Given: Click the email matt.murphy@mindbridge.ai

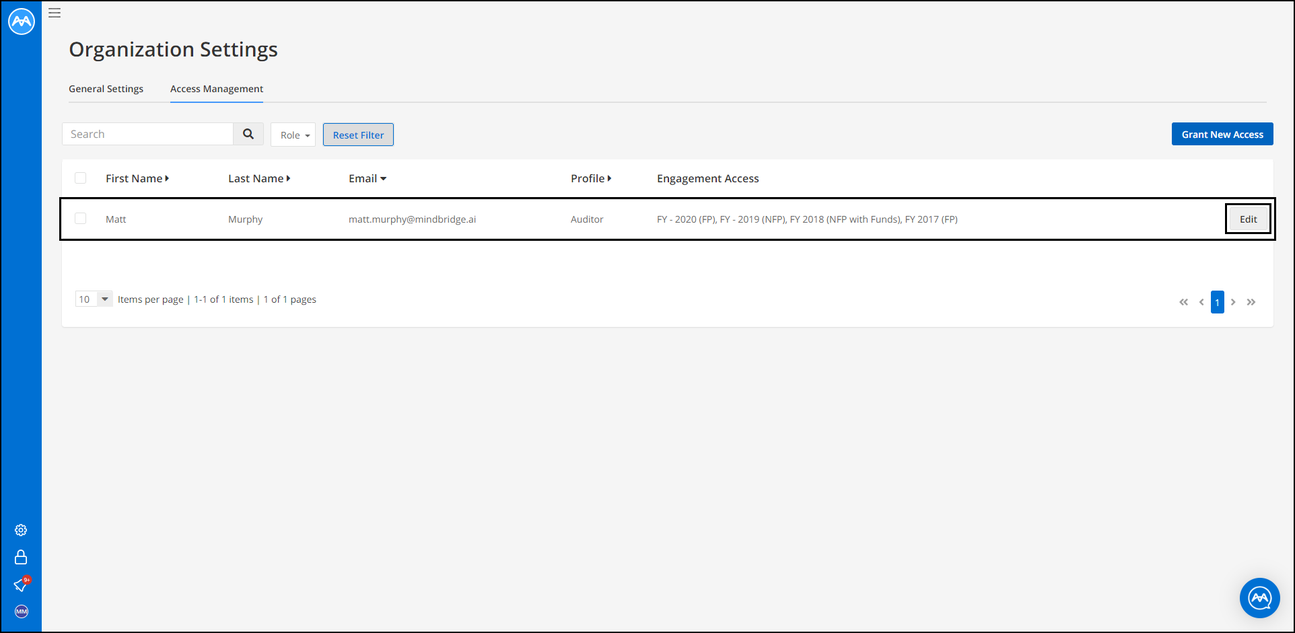Looking at the screenshot, I should point(412,219).
